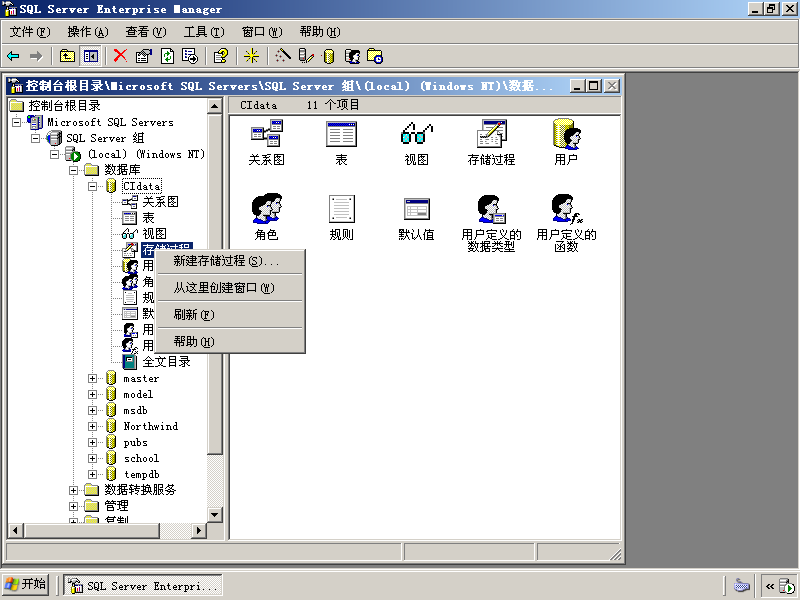This screenshot has height=600, width=800.
Task: Click the Export List toolbar icon
Action: [190, 56]
